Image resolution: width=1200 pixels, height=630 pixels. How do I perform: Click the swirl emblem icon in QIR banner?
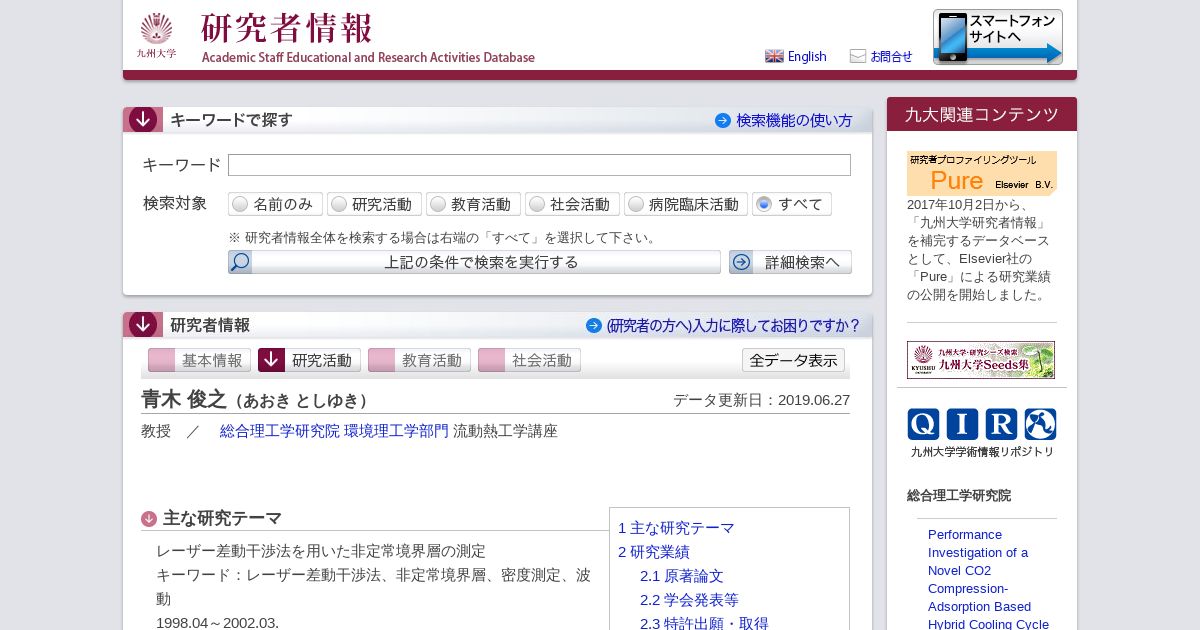(x=1040, y=424)
